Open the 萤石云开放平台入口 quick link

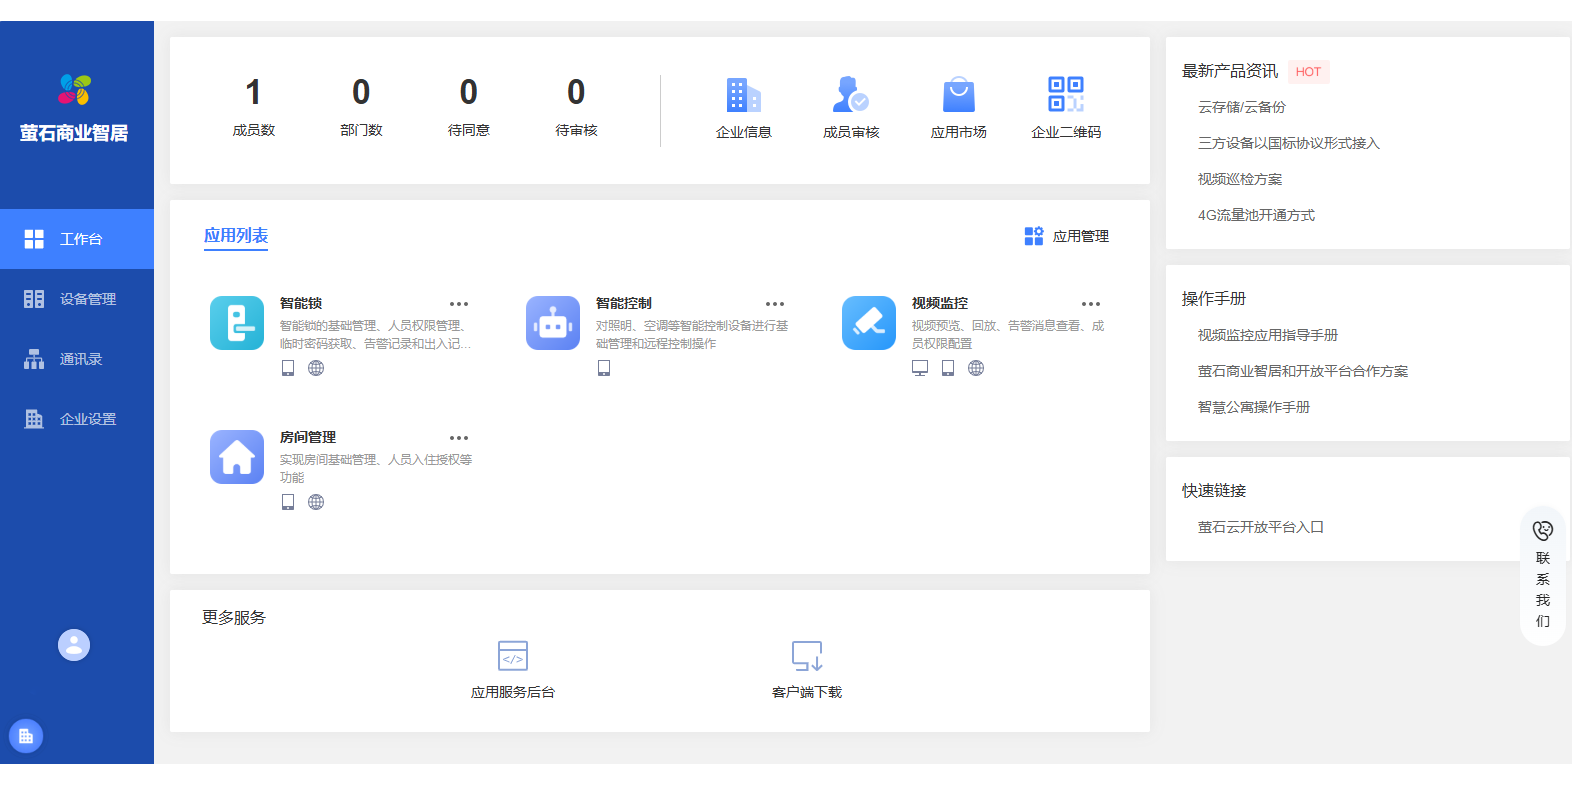pos(1261,527)
